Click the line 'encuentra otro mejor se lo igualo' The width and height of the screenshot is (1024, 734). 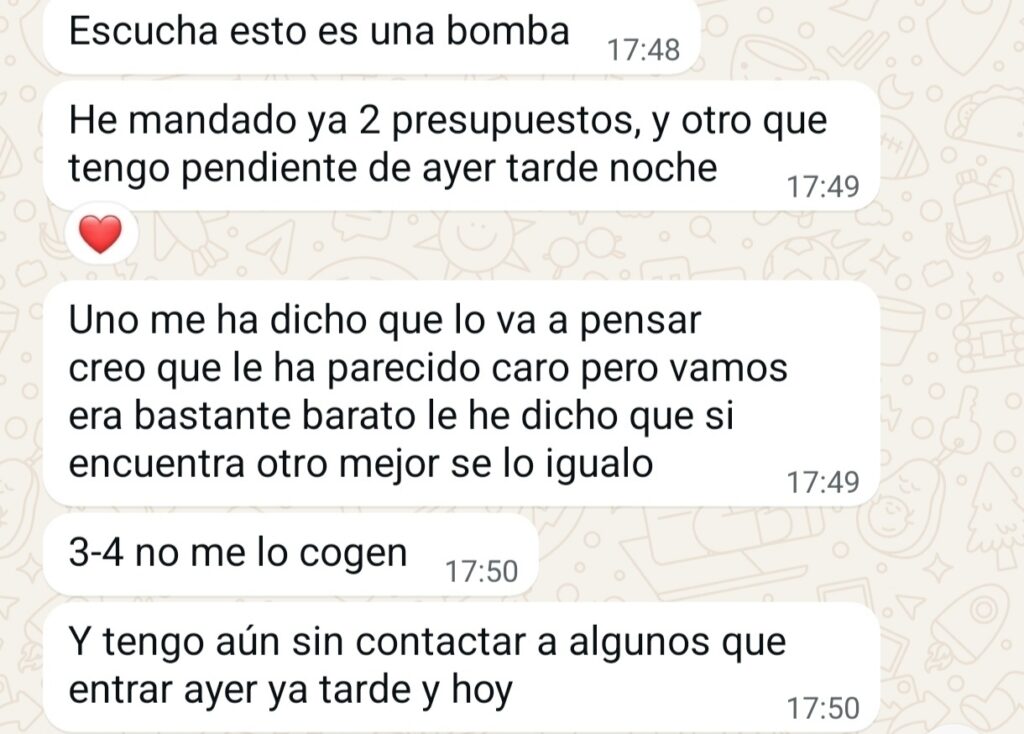(360, 464)
